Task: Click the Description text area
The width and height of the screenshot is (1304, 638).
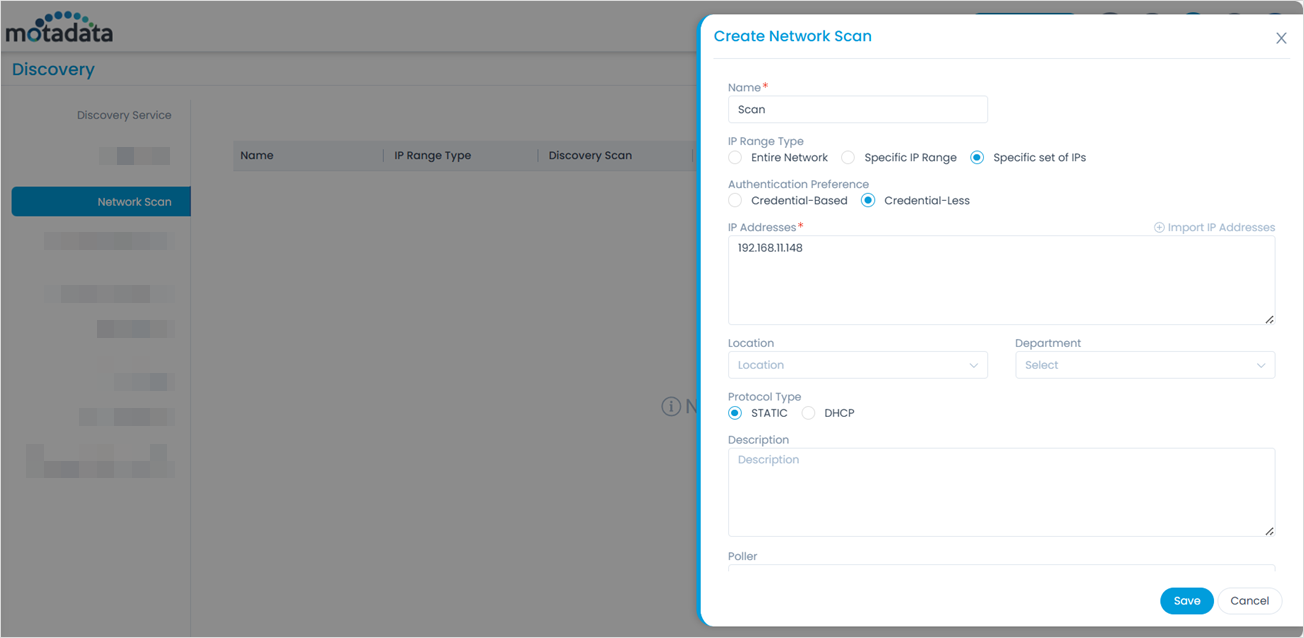Action: coord(1000,492)
